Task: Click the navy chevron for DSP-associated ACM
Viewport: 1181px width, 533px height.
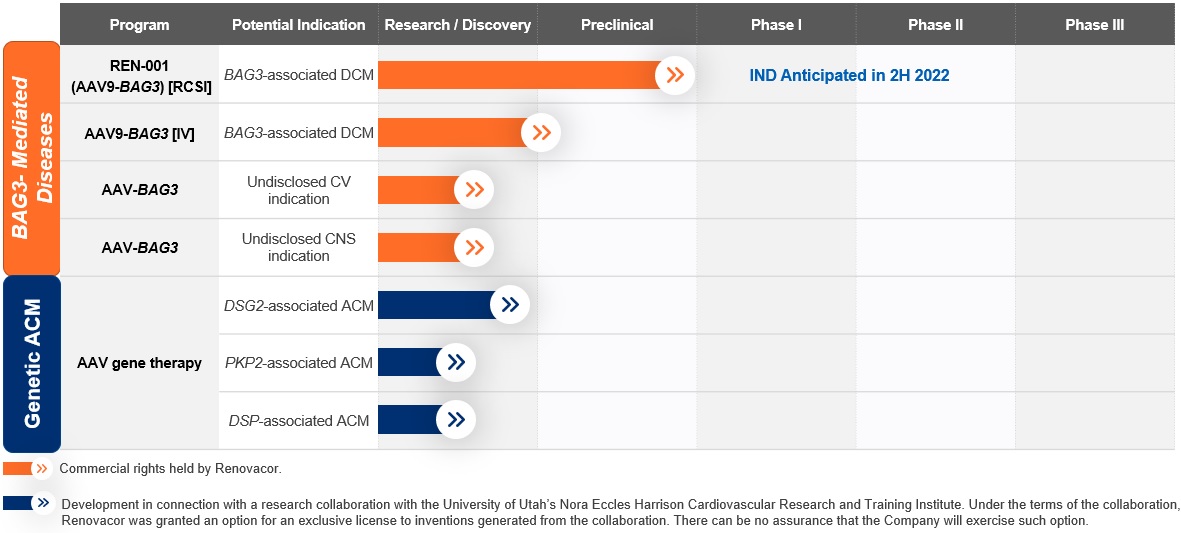Action: (x=456, y=420)
